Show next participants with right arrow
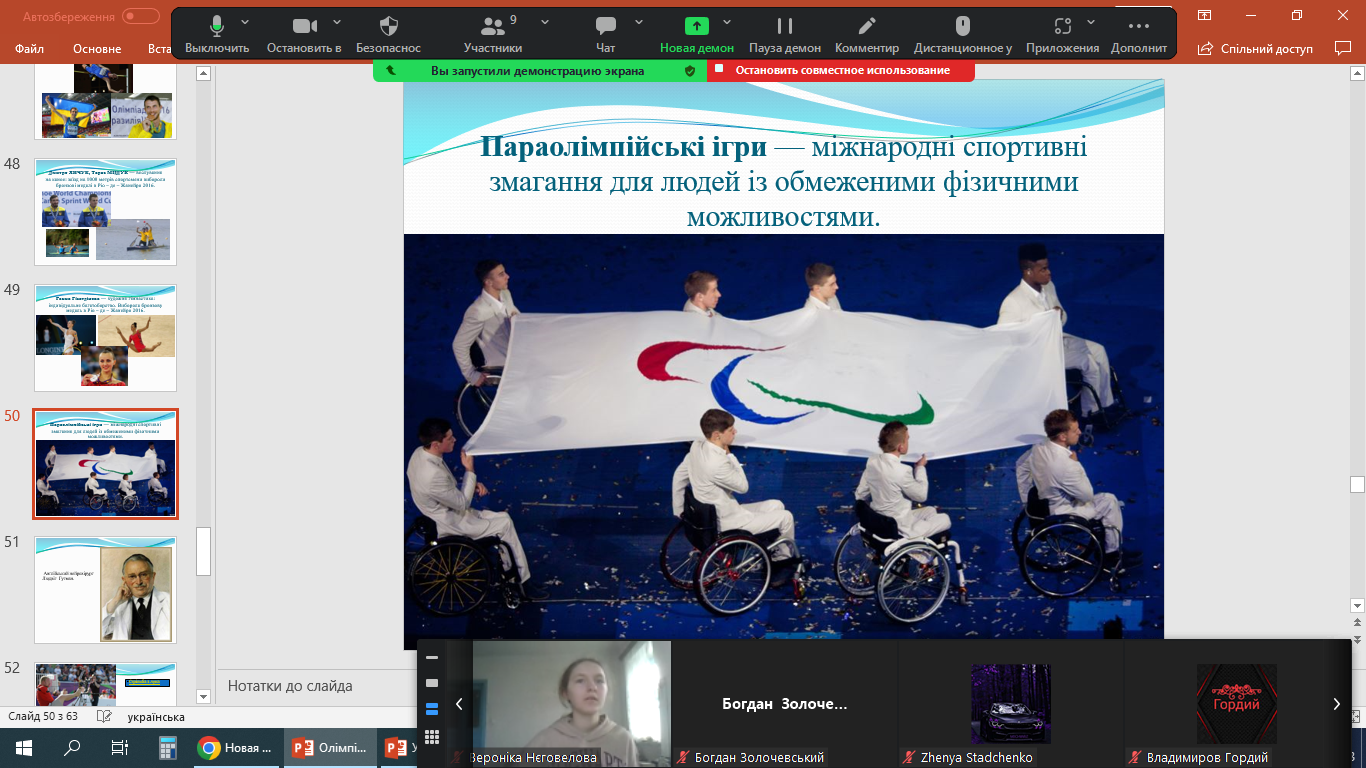1366x768 pixels. pyautogui.click(x=1336, y=704)
